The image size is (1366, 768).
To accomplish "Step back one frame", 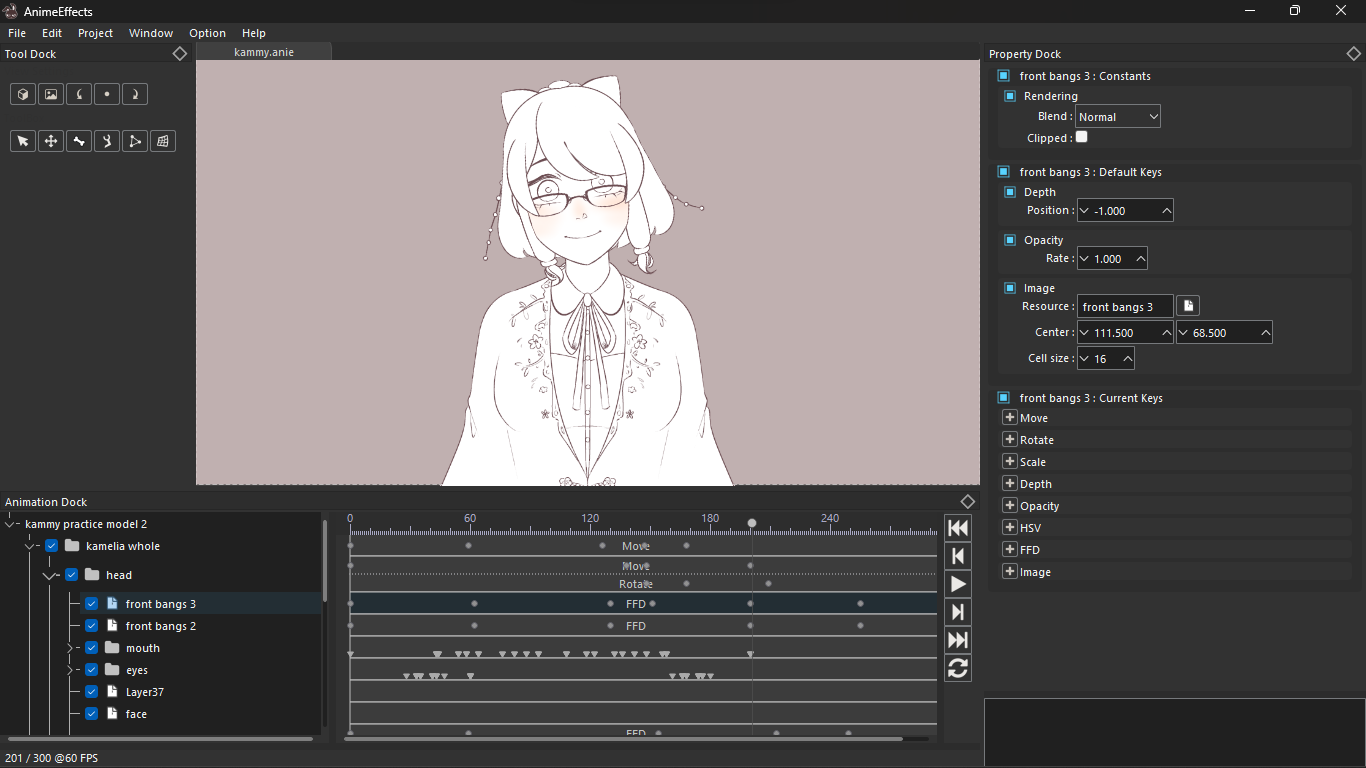I will click(x=958, y=556).
